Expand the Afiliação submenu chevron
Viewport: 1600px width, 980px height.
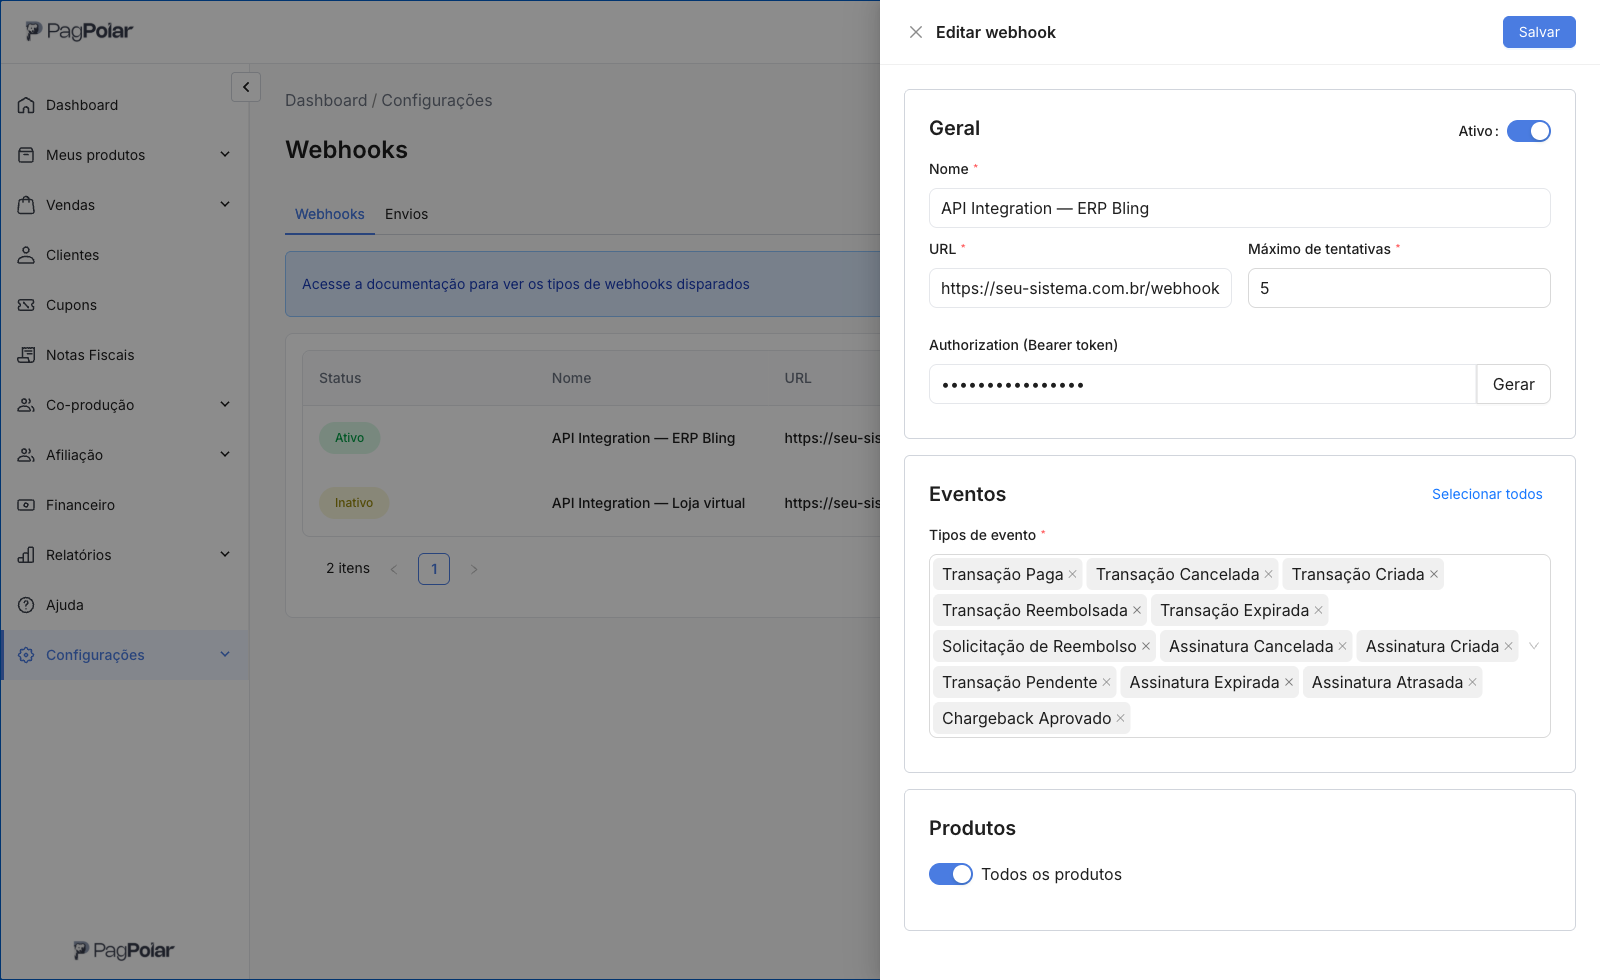[225, 454]
